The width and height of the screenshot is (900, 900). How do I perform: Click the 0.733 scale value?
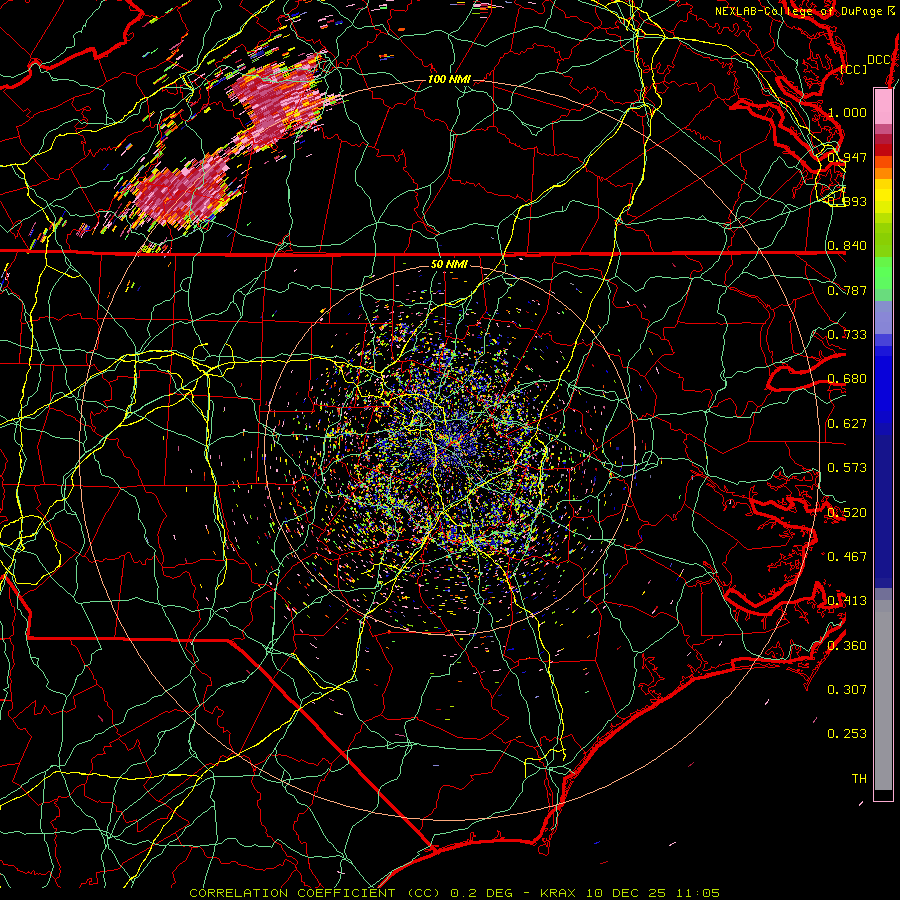[x=847, y=335]
